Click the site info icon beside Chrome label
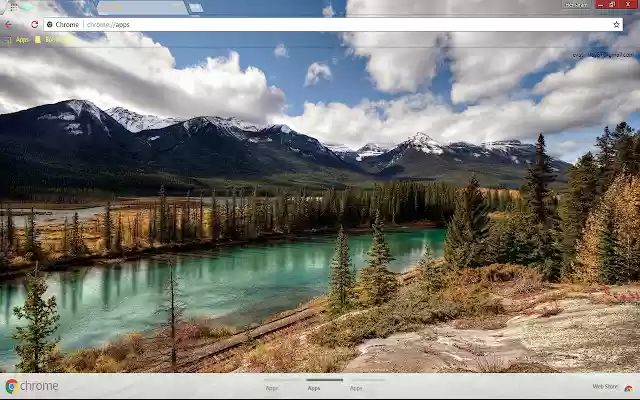This screenshot has width=640, height=400. click(x=49, y=24)
